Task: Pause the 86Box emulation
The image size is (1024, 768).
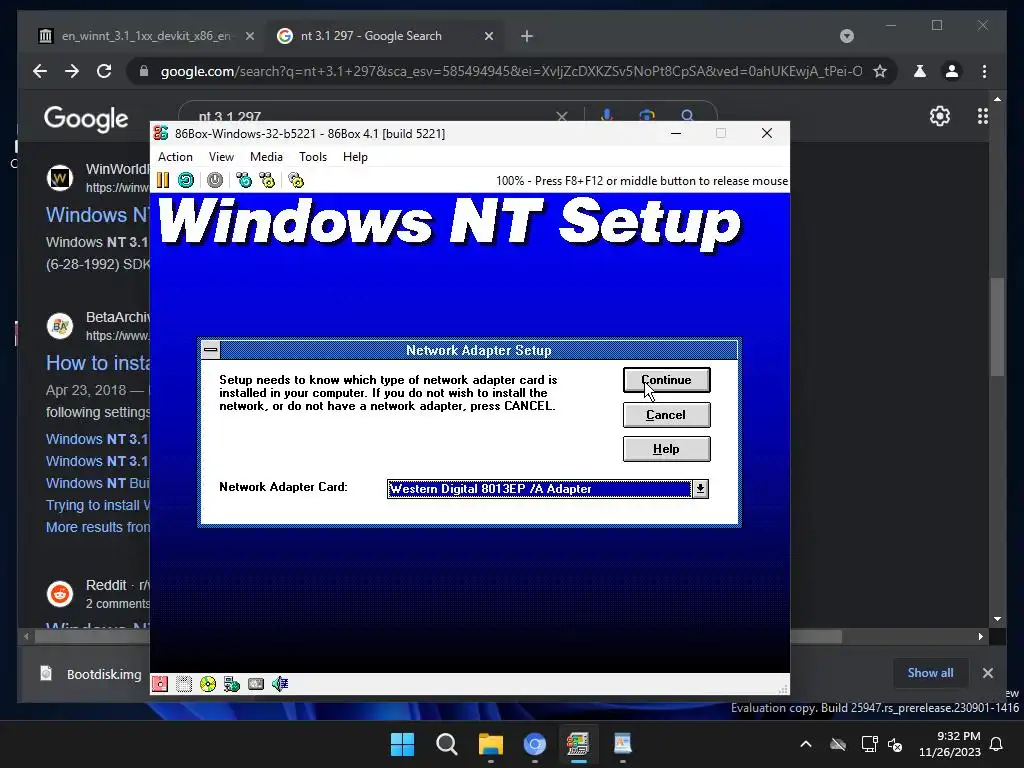Action: [x=163, y=180]
